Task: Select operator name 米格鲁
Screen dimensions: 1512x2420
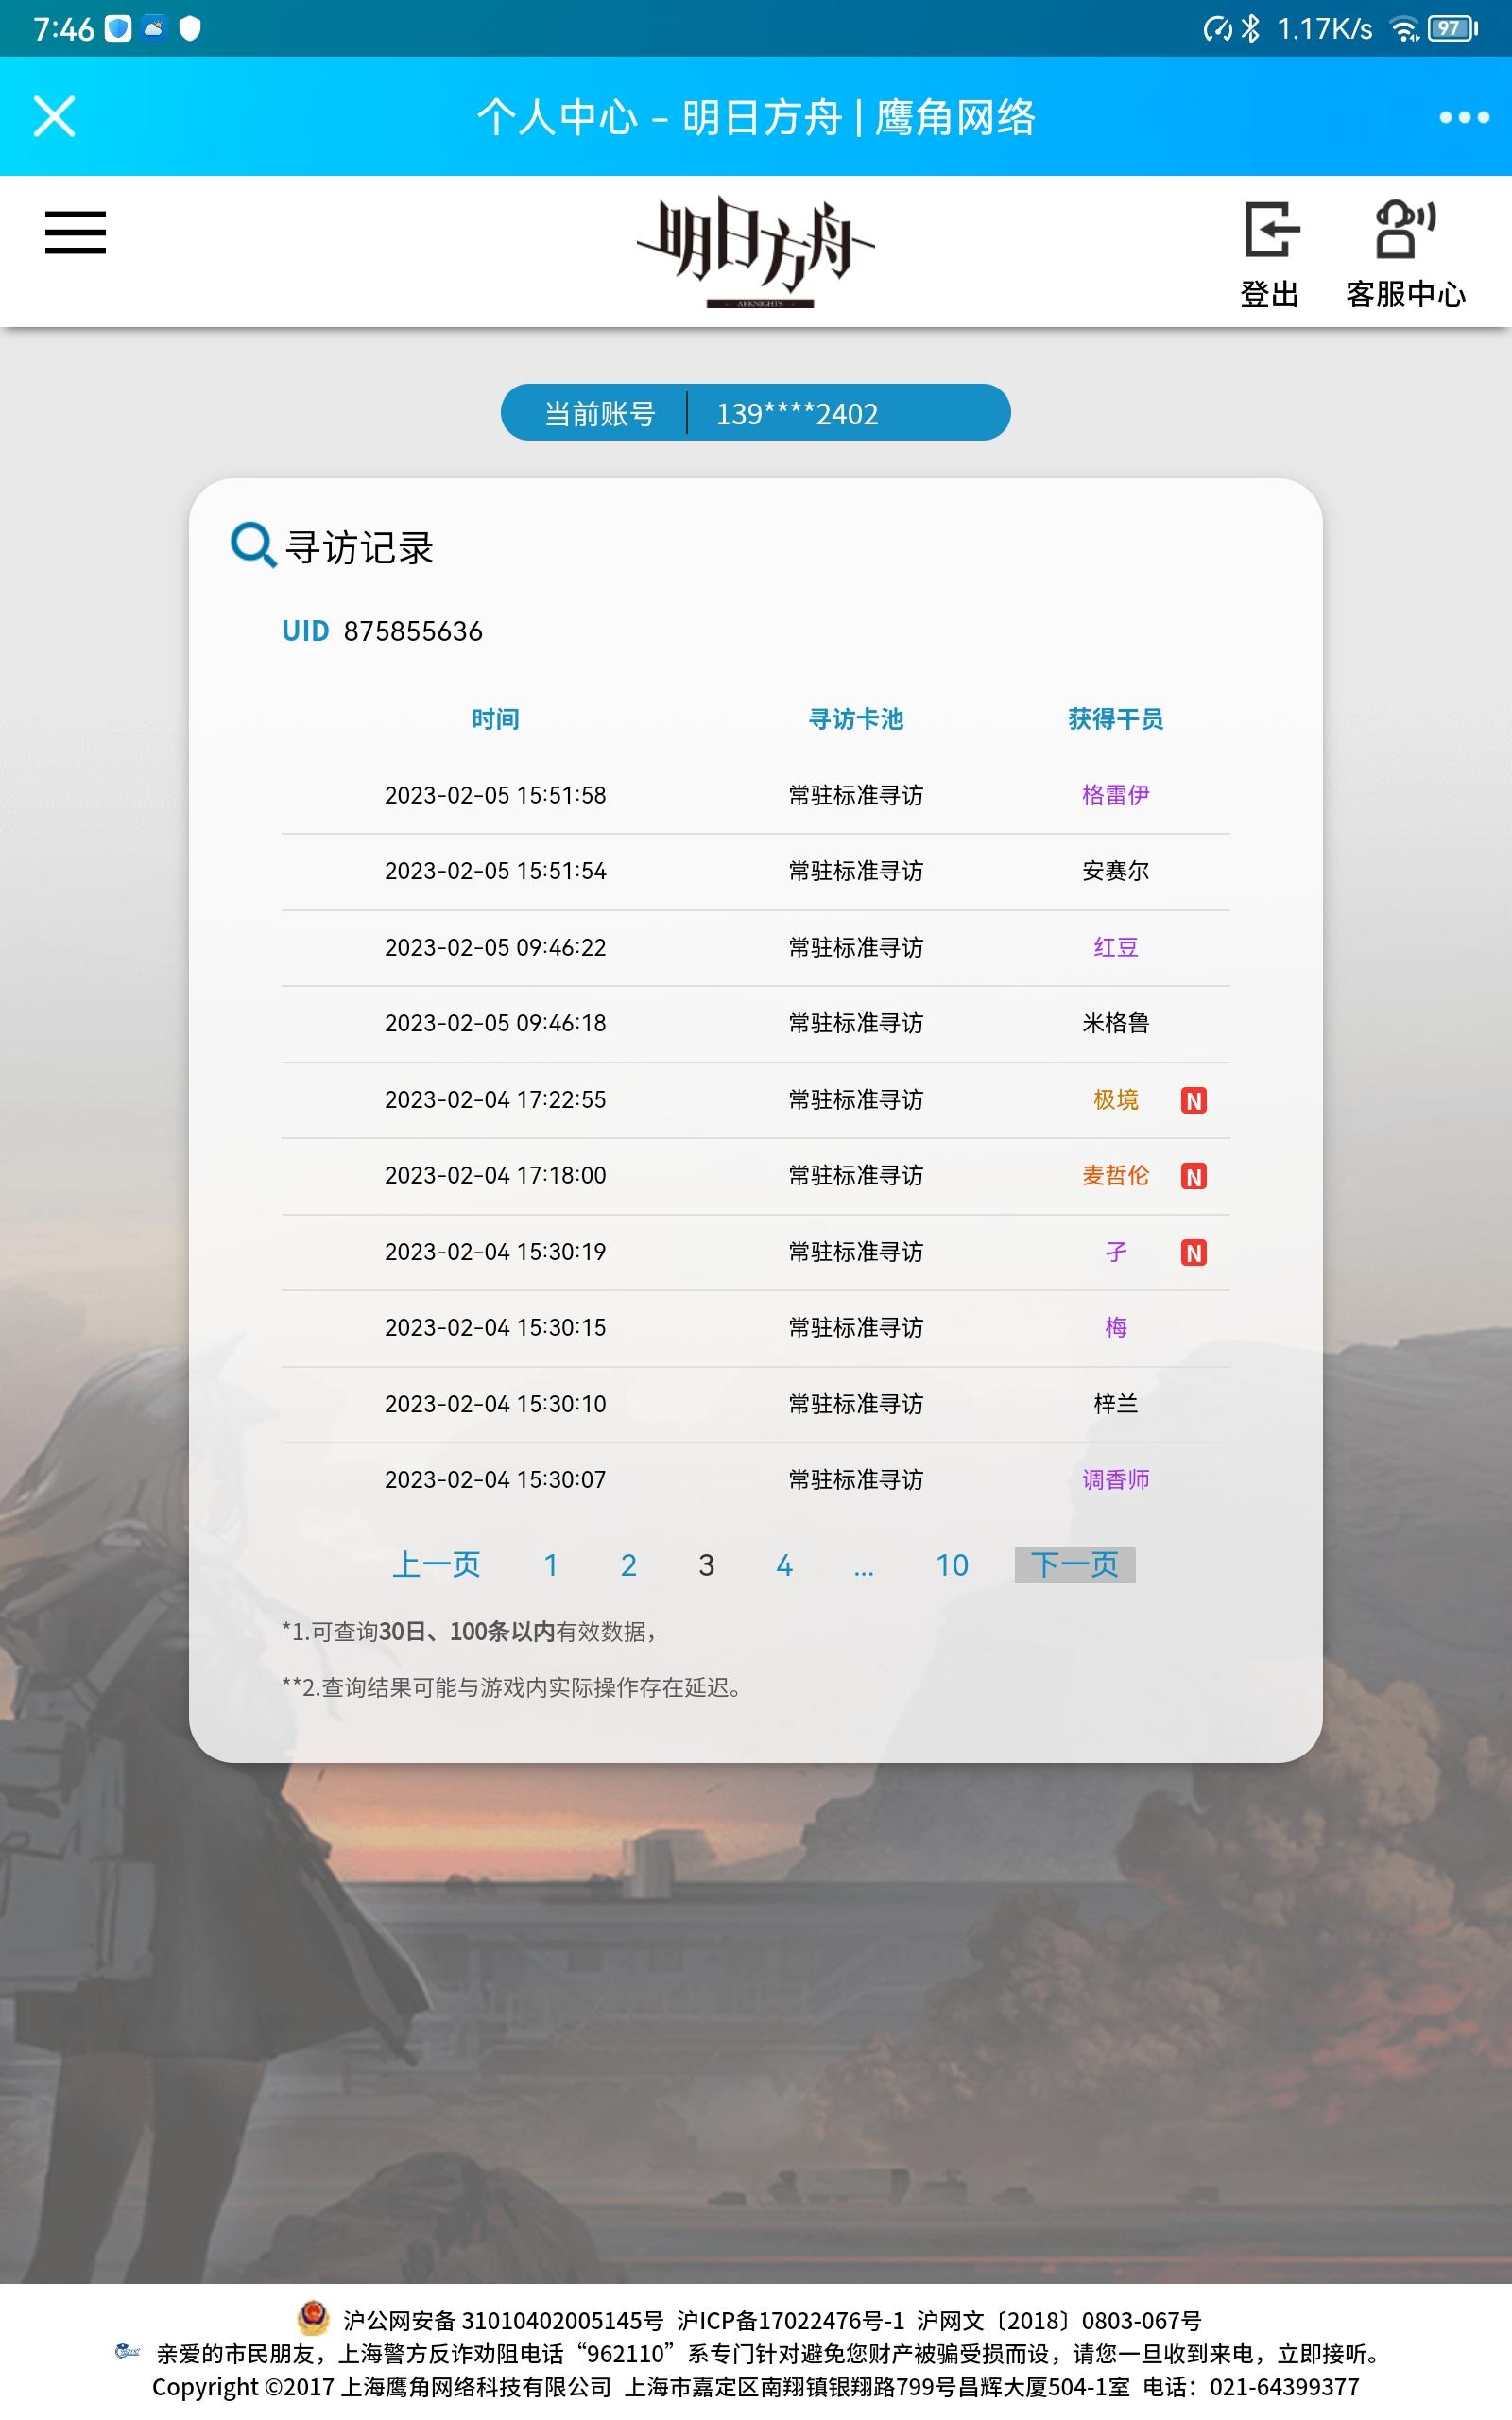Action: [x=1116, y=1023]
